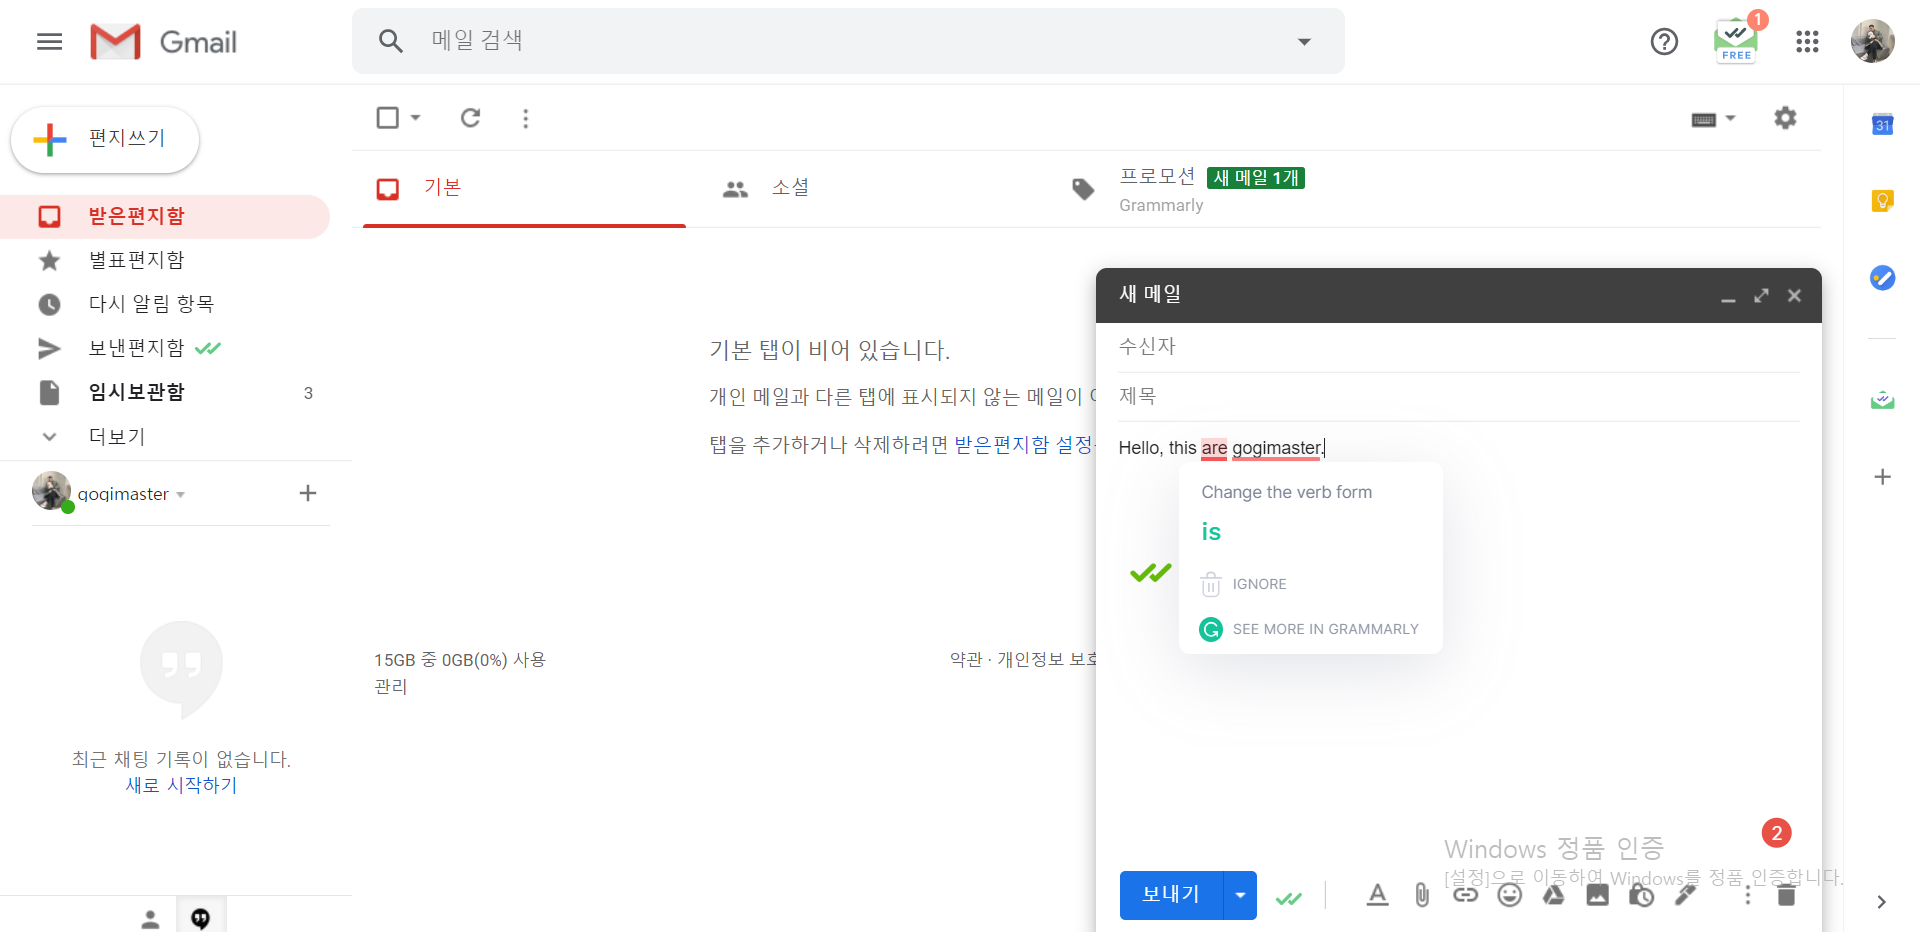This screenshot has height=932, width=1920.
Task: Expand the gogimaster account switcher
Action: click(180, 493)
